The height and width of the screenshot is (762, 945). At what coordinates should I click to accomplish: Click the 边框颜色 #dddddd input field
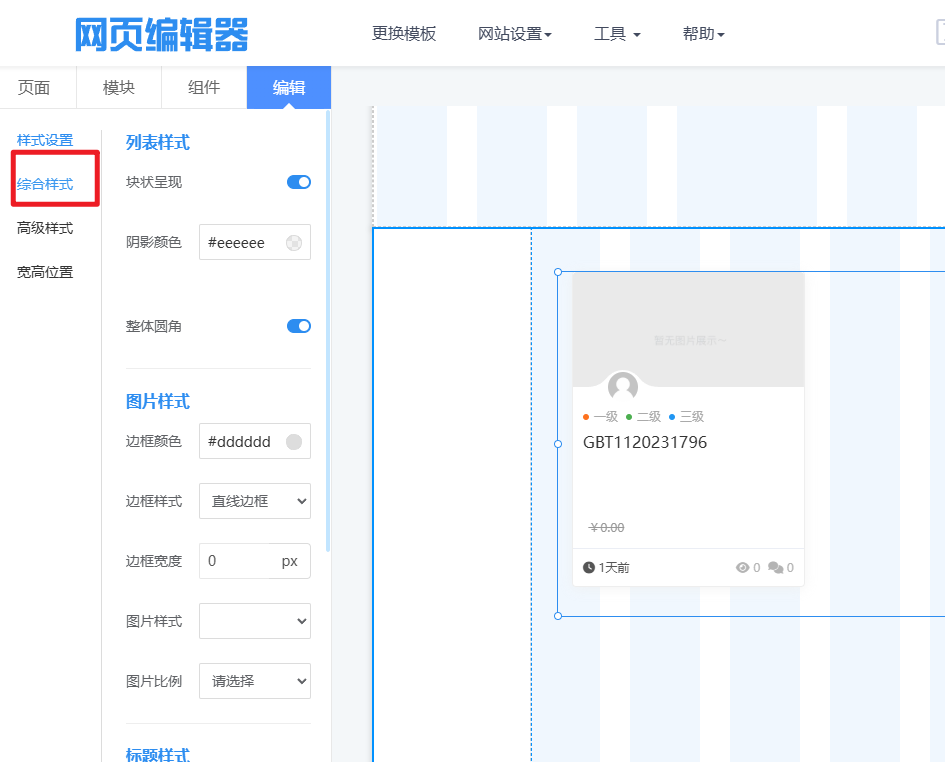tap(255, 441)
